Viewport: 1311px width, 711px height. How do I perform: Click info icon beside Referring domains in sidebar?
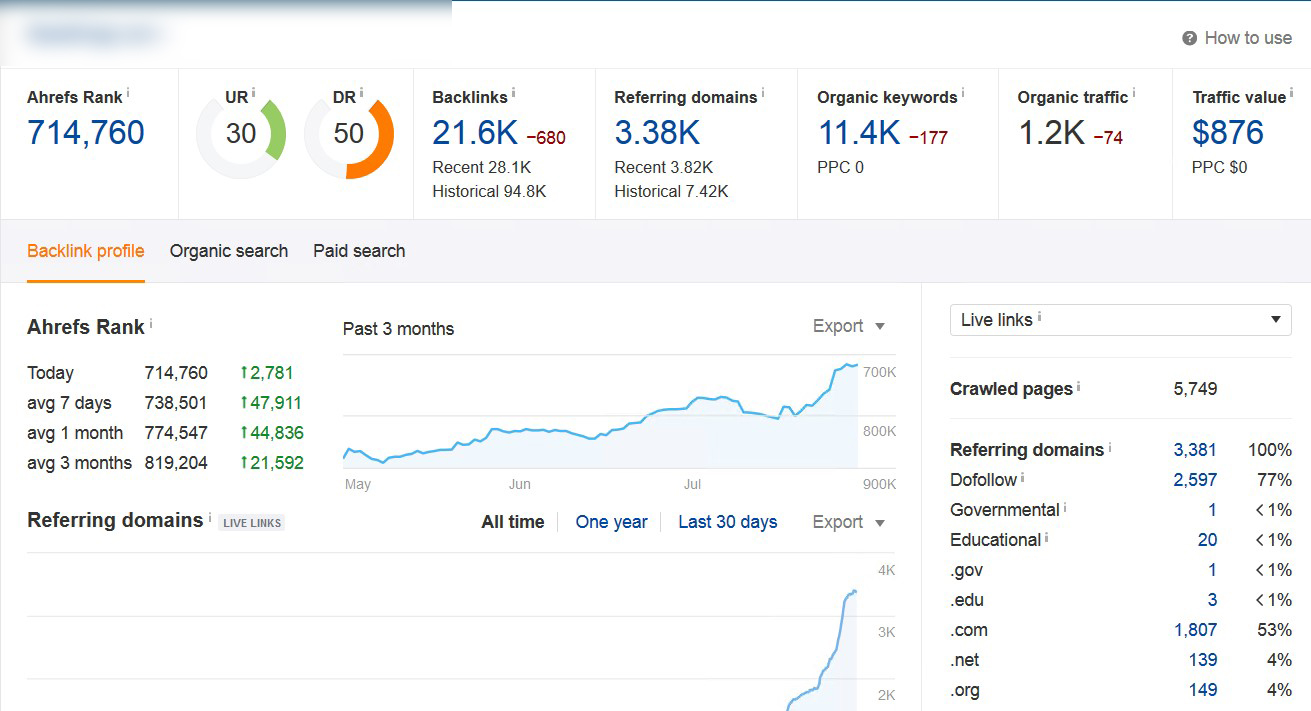tap(1110, 447)
